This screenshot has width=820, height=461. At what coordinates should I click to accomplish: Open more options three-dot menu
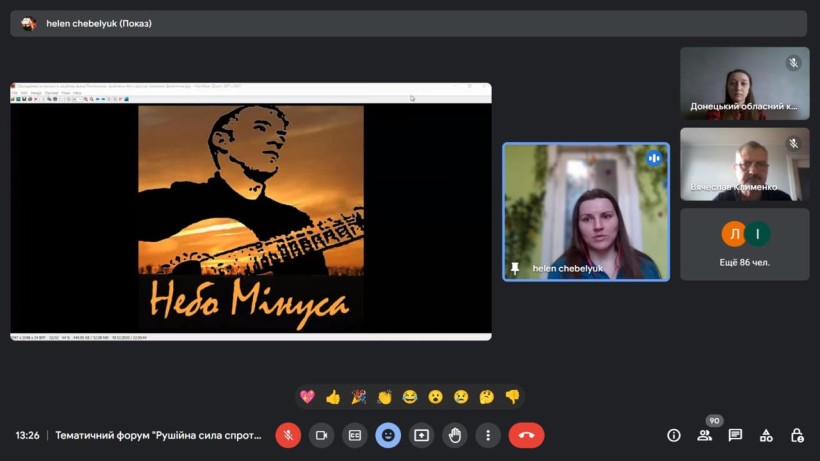pyautogui.click(x=488, y=435)
